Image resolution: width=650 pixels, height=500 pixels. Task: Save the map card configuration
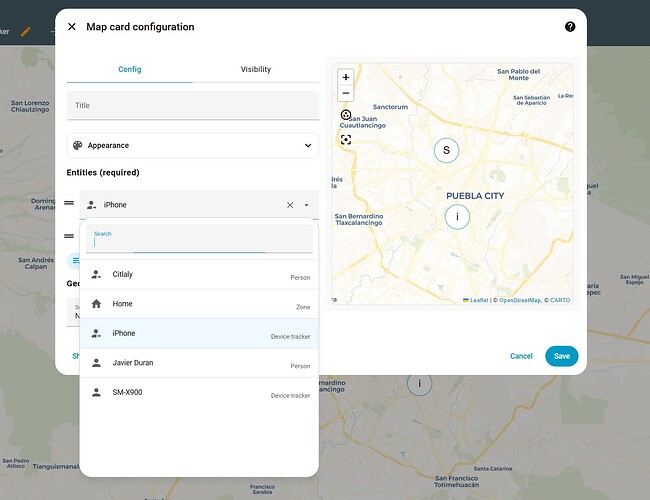562,356
